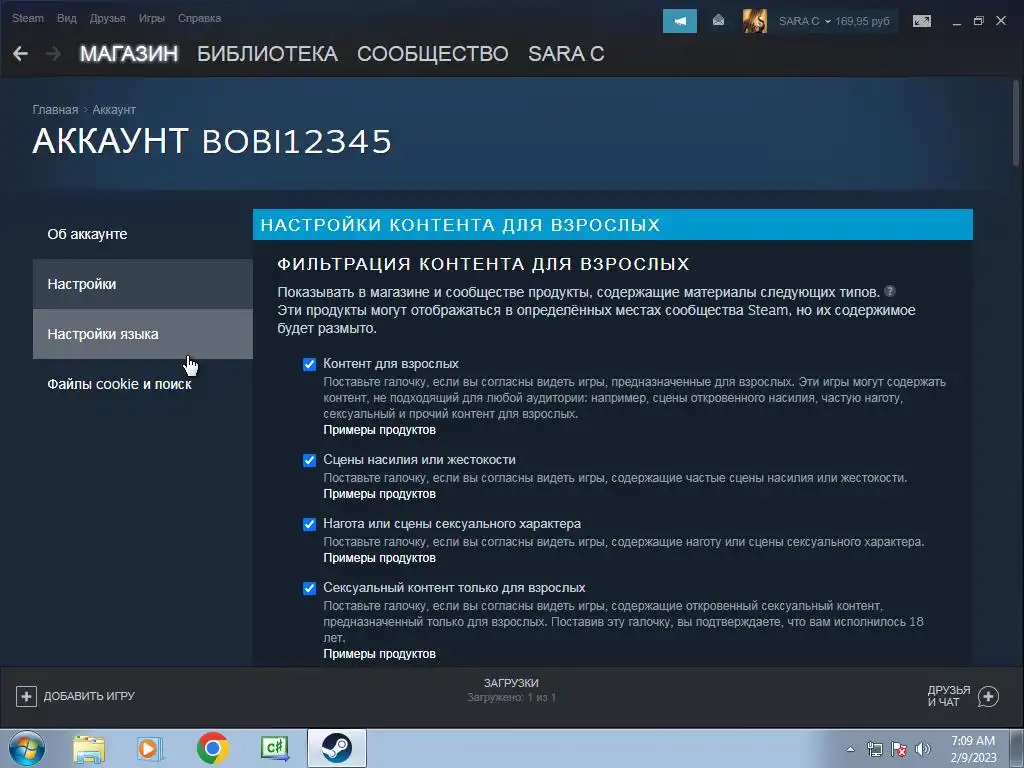Viewport: 1024px width, 768px height.
Task: Open the envelope notifications icon
Action: pyautogui.click(x=718, y=21)
